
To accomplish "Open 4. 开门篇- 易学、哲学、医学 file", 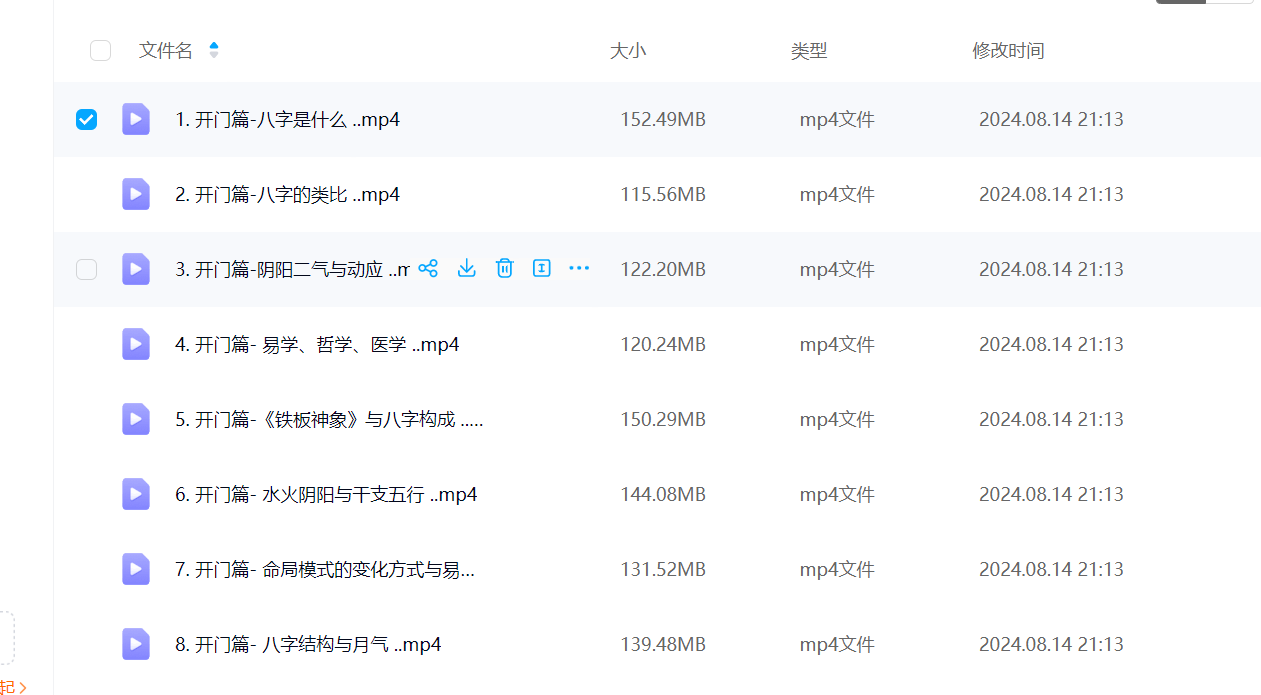I will pyautogui.click(x=316, y=345).
